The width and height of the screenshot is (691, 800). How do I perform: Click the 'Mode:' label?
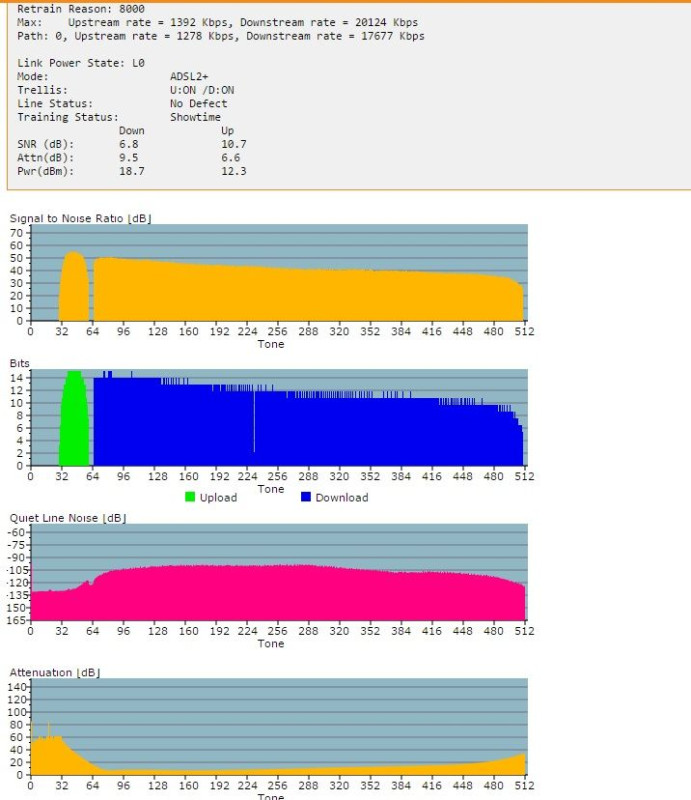(x=33, y=77)
